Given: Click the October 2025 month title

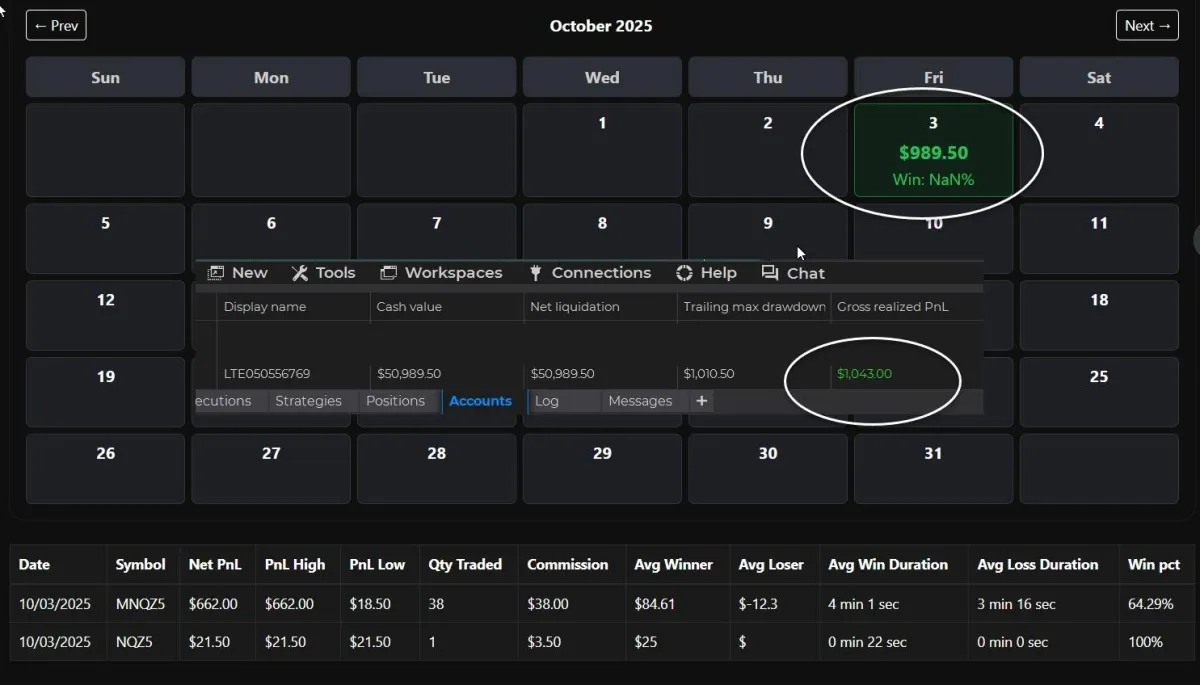Looking at the screenshot, I should [601, 26].
